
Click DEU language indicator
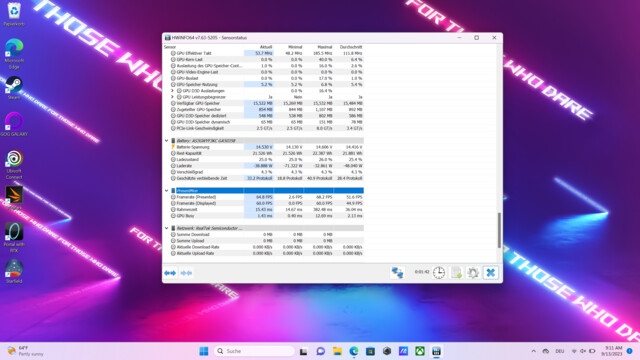pyautogui.click(x=560, y=351)
